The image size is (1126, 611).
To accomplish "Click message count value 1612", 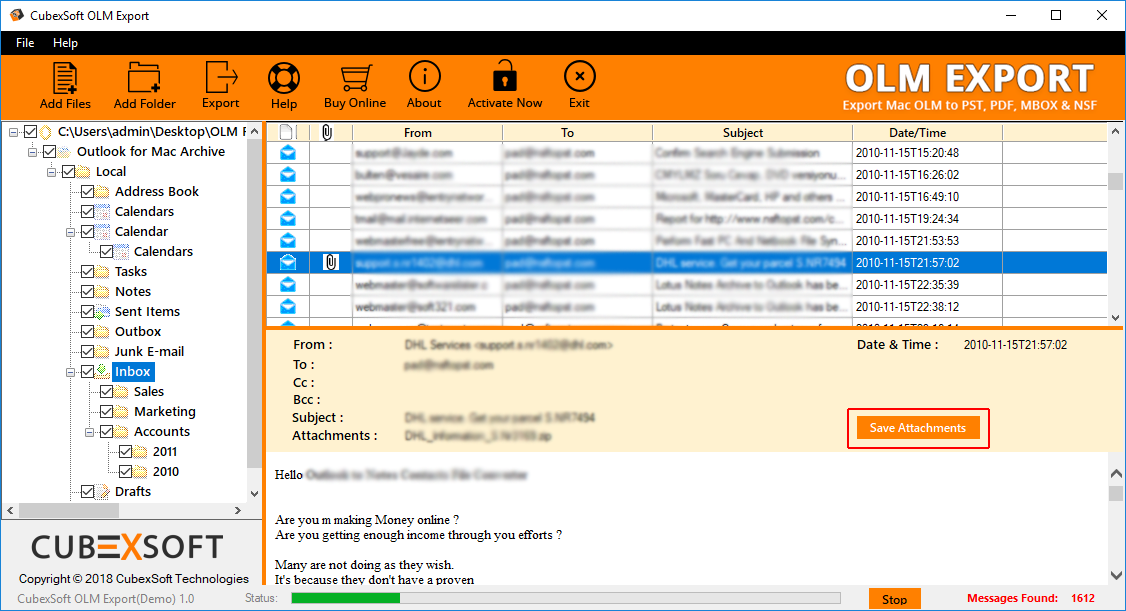I will tap(1083, 598).
